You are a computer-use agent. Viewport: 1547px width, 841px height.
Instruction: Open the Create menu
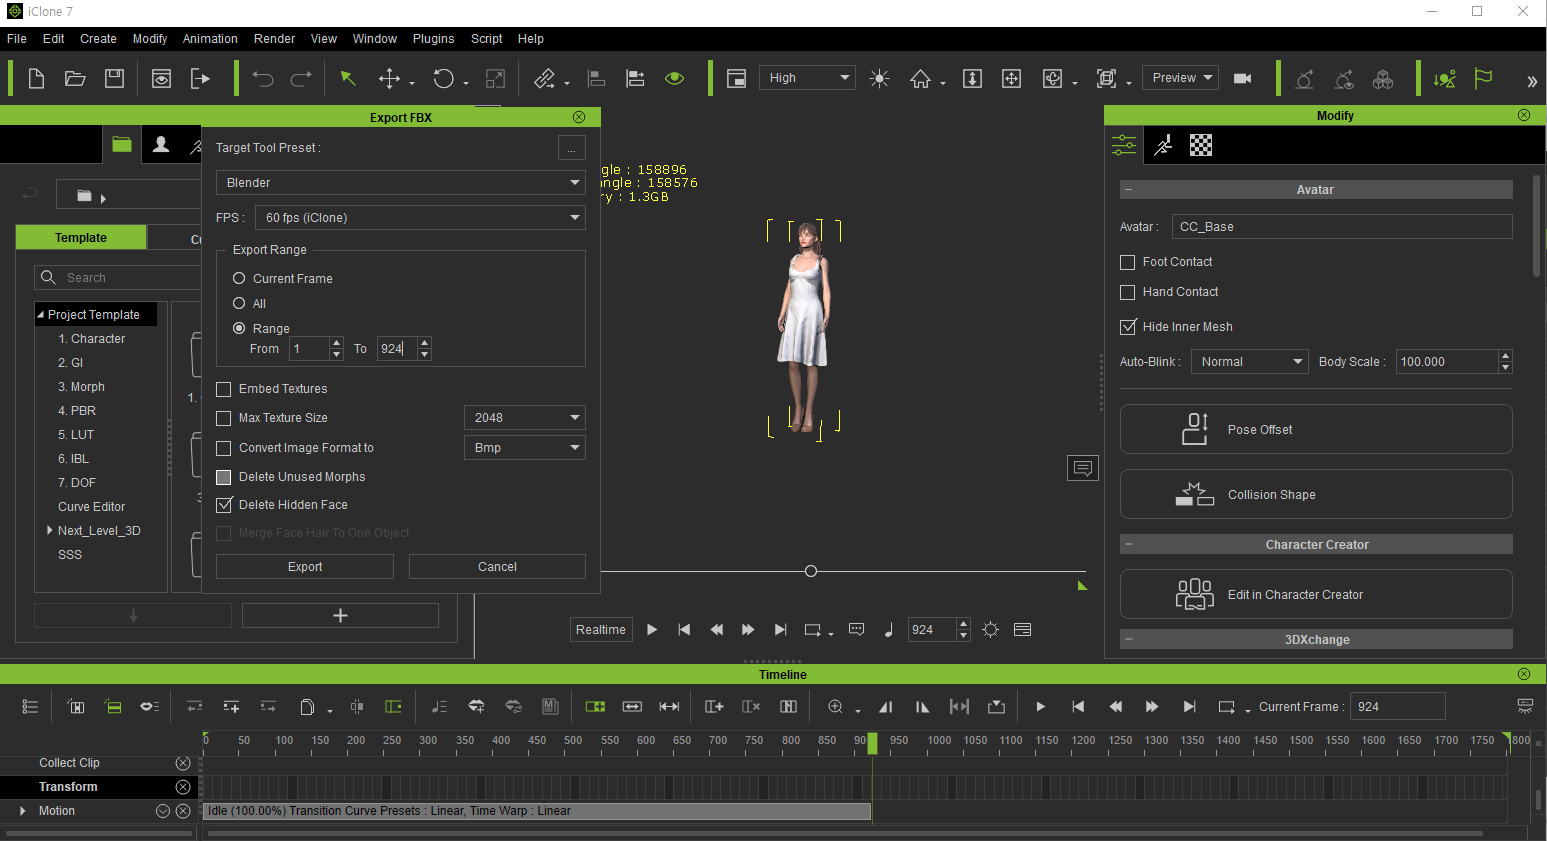(98, 39)
